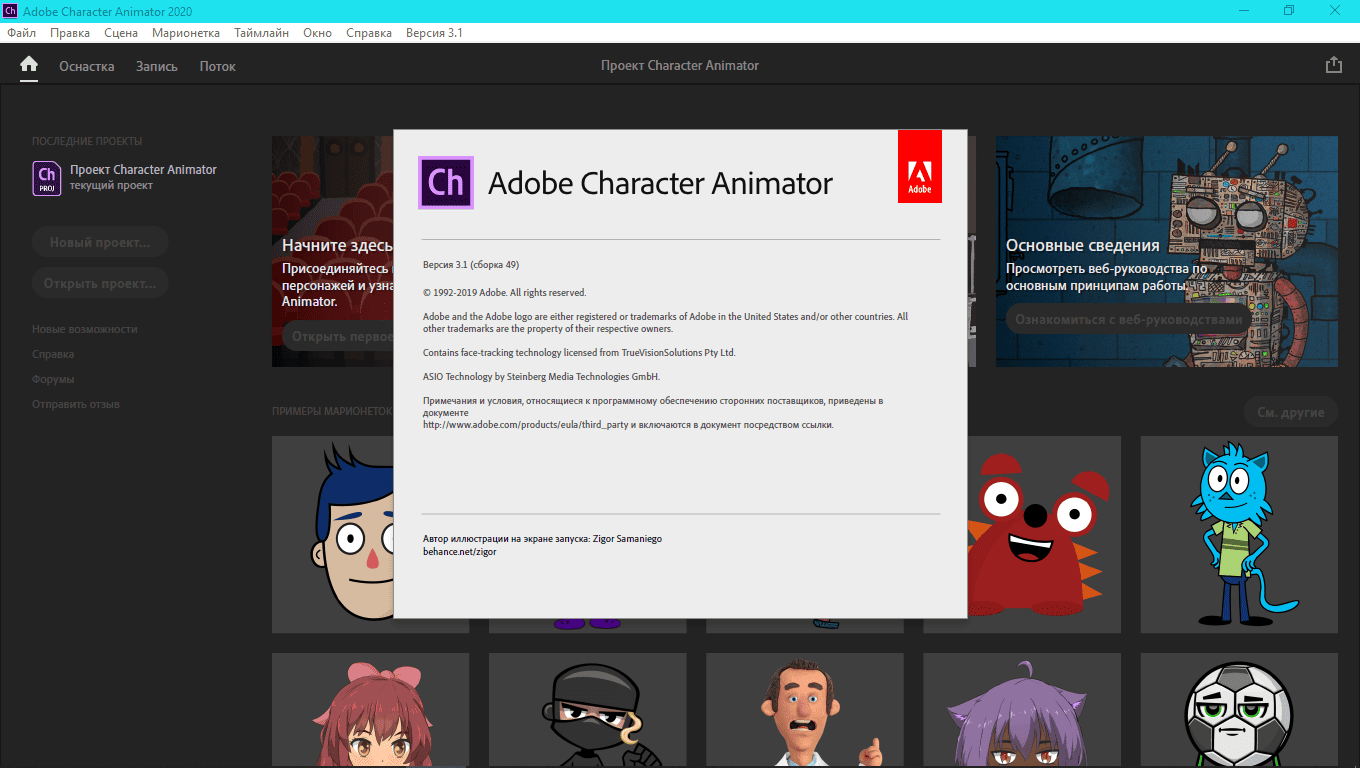Open the Форумы link

[x=53, y=379]
